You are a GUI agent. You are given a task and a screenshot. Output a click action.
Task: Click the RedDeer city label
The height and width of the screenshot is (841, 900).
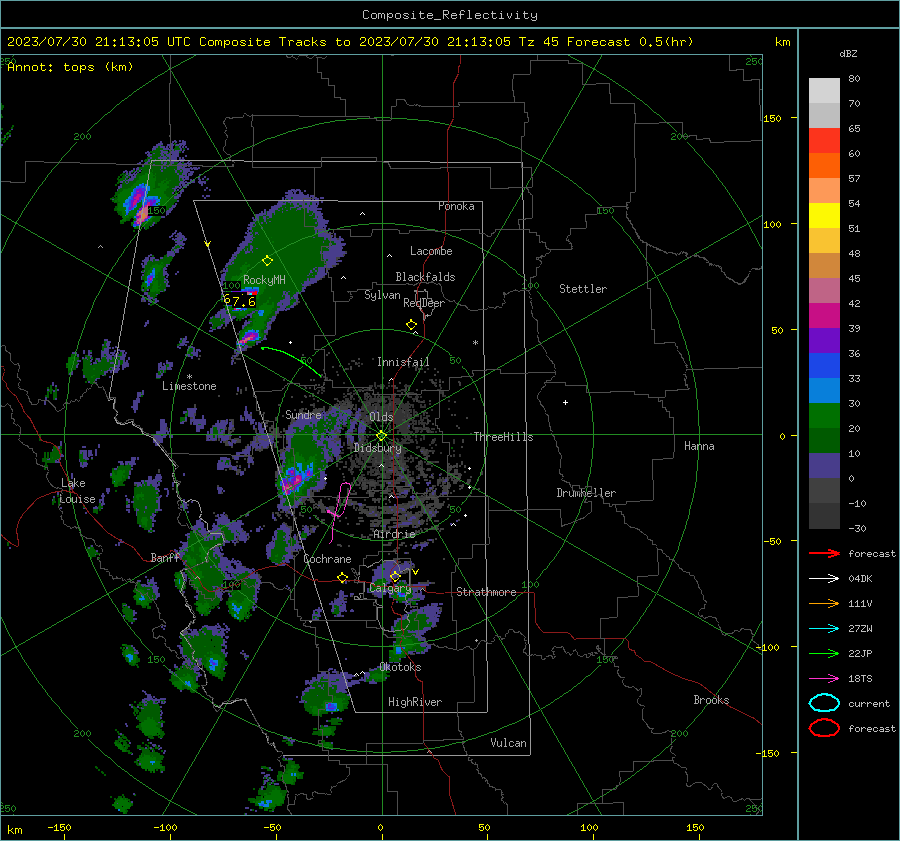click(x=424, y=303)
